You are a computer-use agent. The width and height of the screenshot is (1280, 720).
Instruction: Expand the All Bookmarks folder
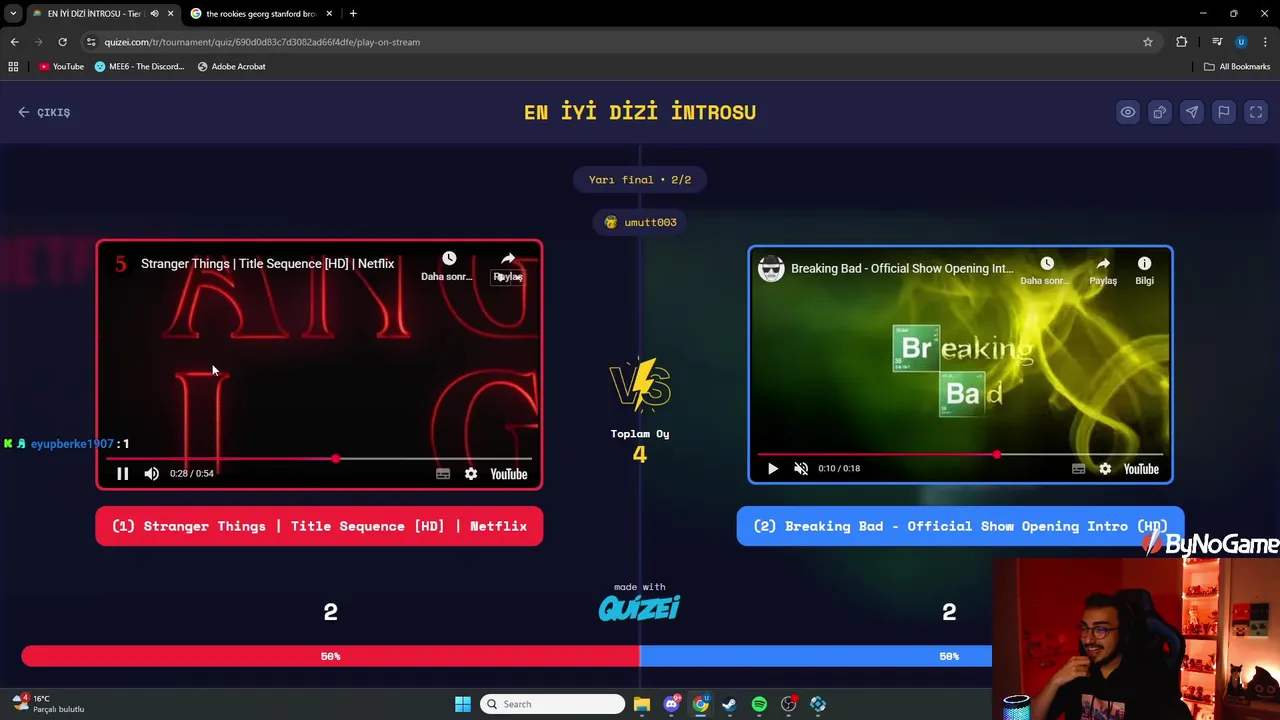(x=1237, y=67)
